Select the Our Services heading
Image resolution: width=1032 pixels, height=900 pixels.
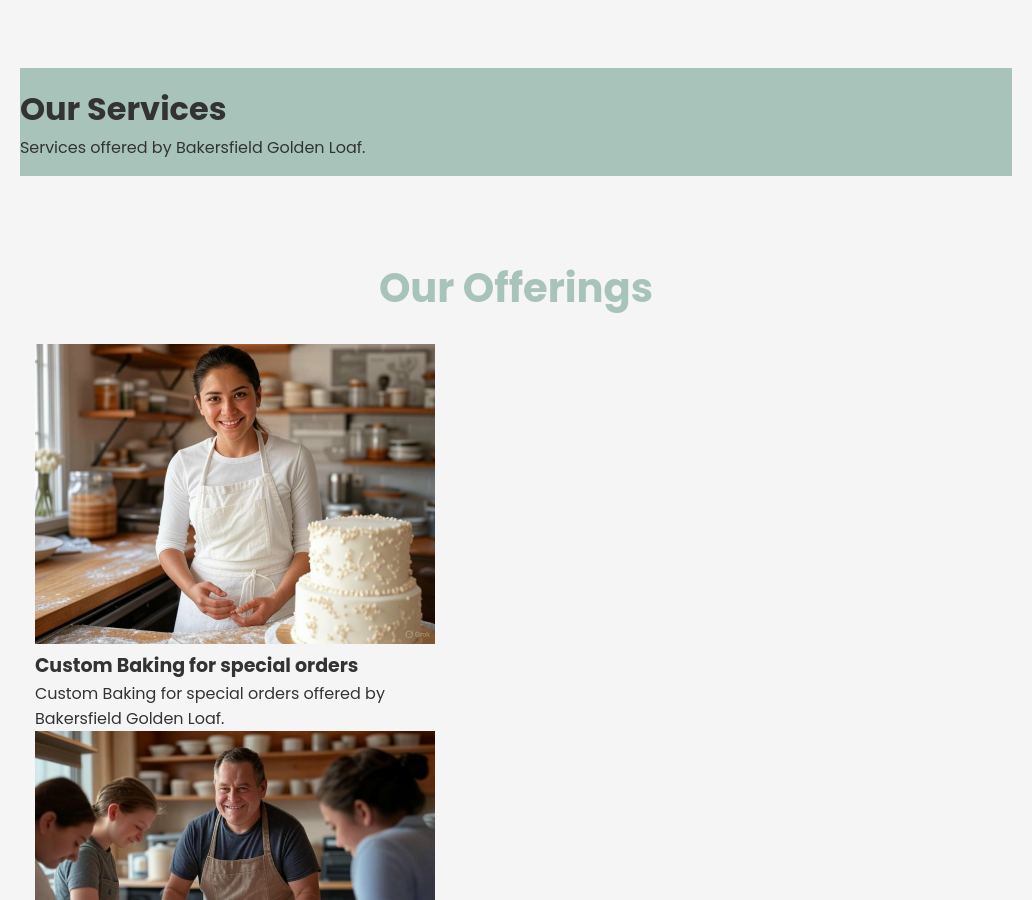(123, 109)
